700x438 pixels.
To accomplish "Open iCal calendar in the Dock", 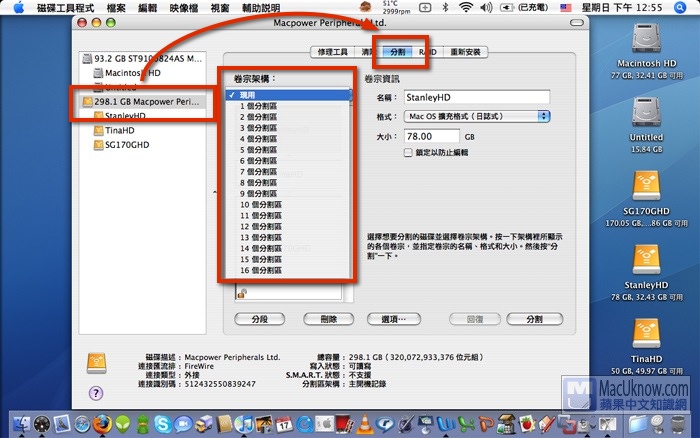I will (284, 424).
